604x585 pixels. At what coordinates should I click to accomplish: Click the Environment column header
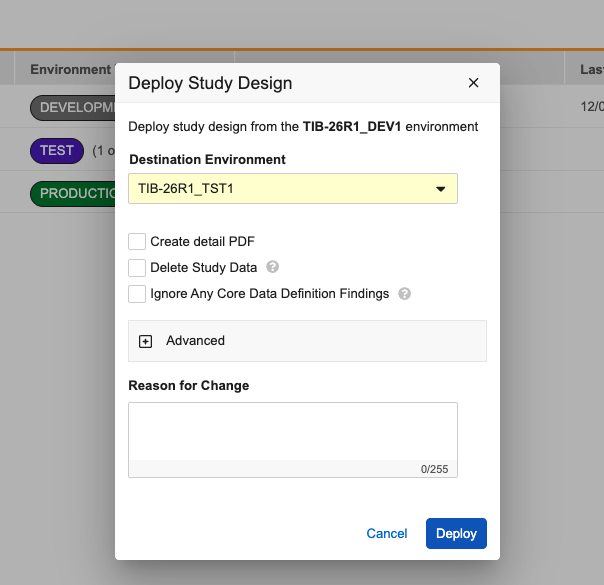point(69,69)
